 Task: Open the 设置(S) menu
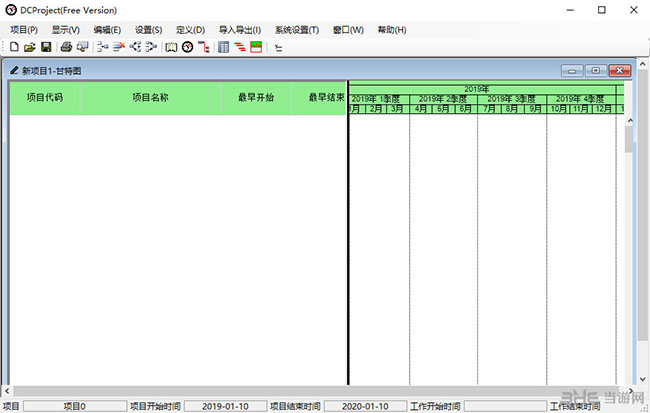click(x=148, y=30)
